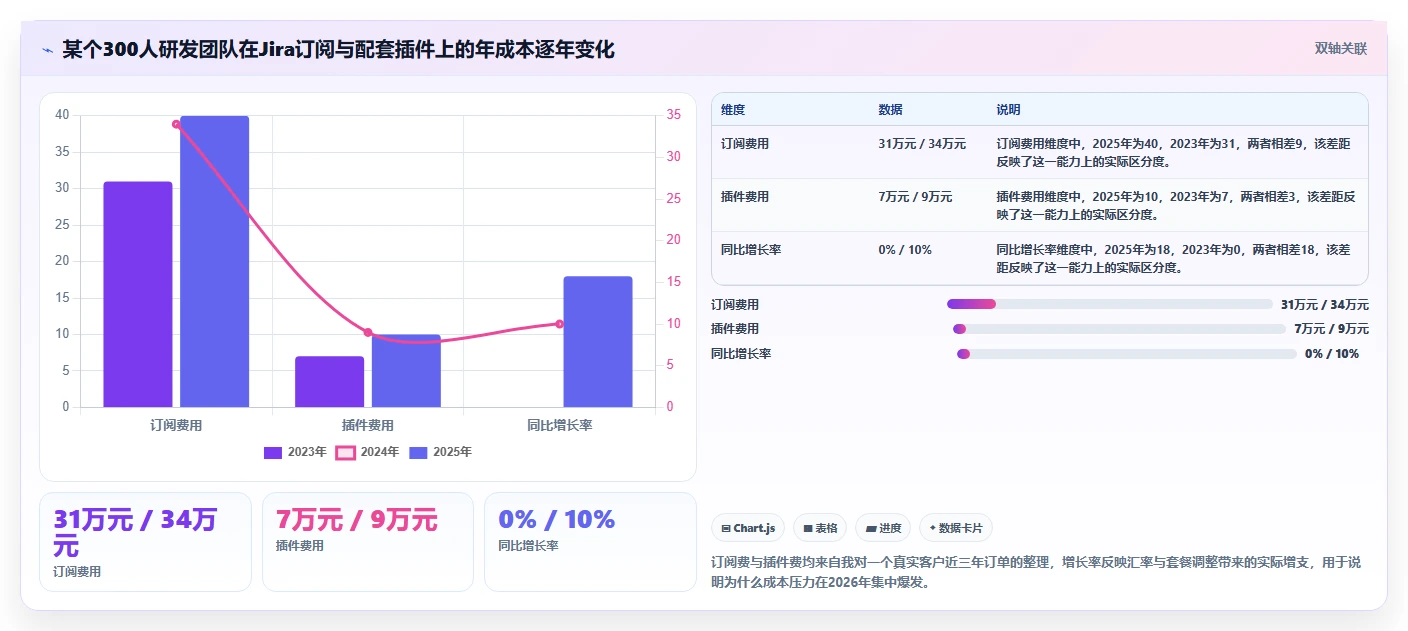Click the lightning icon beside the title

pyautogui.click(x=47, y=50)
